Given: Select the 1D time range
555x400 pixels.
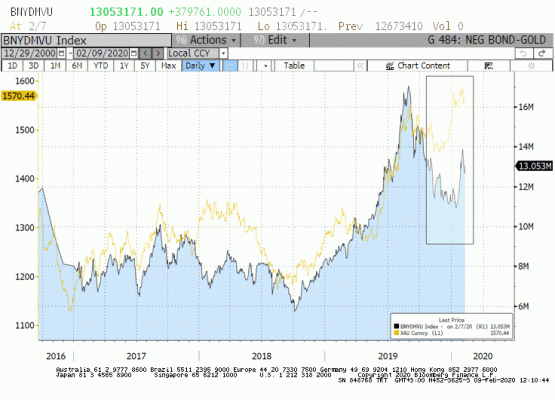Looking at the screenshot, I should [12, 66].
